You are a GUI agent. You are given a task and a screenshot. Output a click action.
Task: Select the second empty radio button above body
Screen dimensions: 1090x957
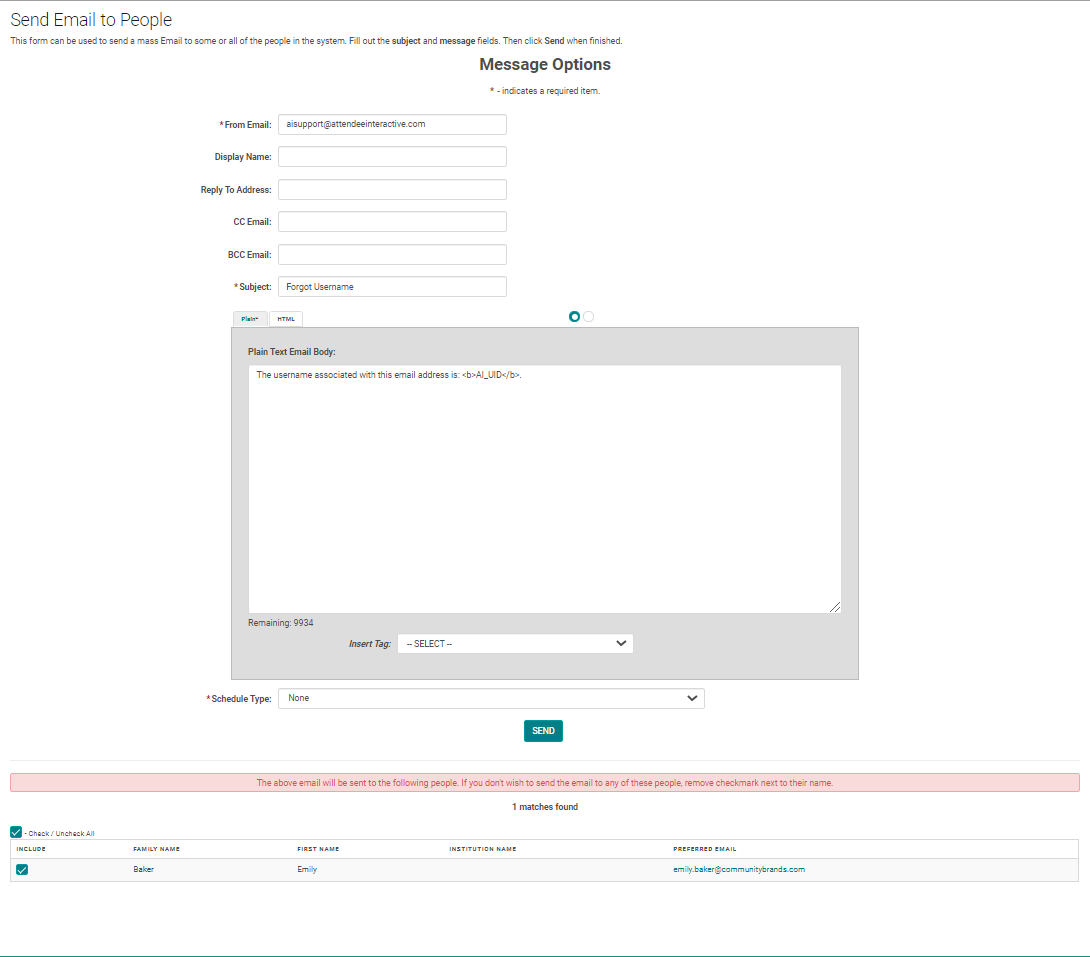click(x=588, y=317)
